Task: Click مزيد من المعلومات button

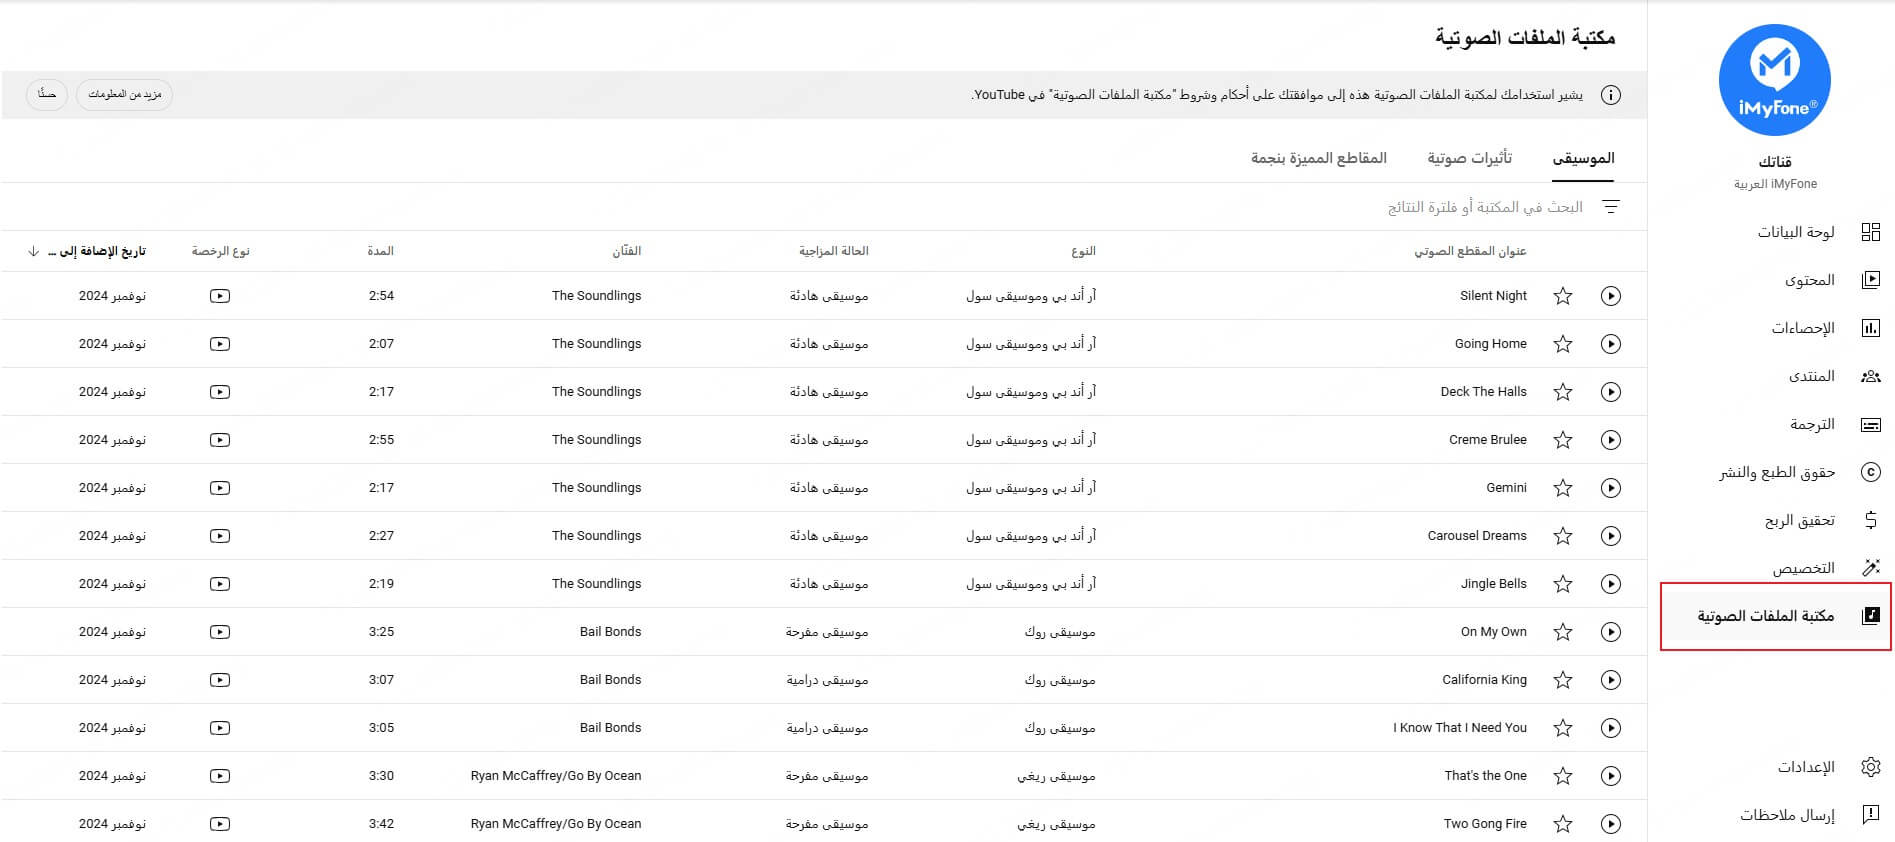Action: coord(125,94)
